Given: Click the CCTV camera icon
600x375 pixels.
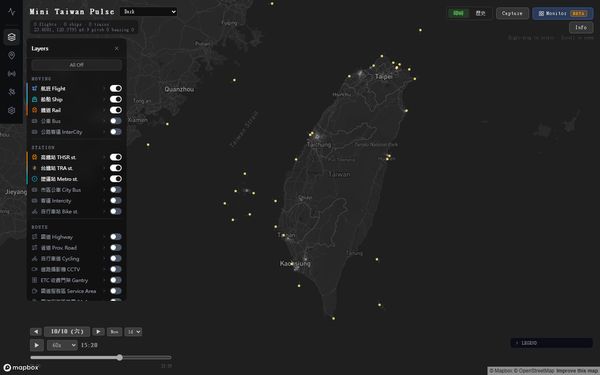Looking at the screenshot, I should click(34, 269).
